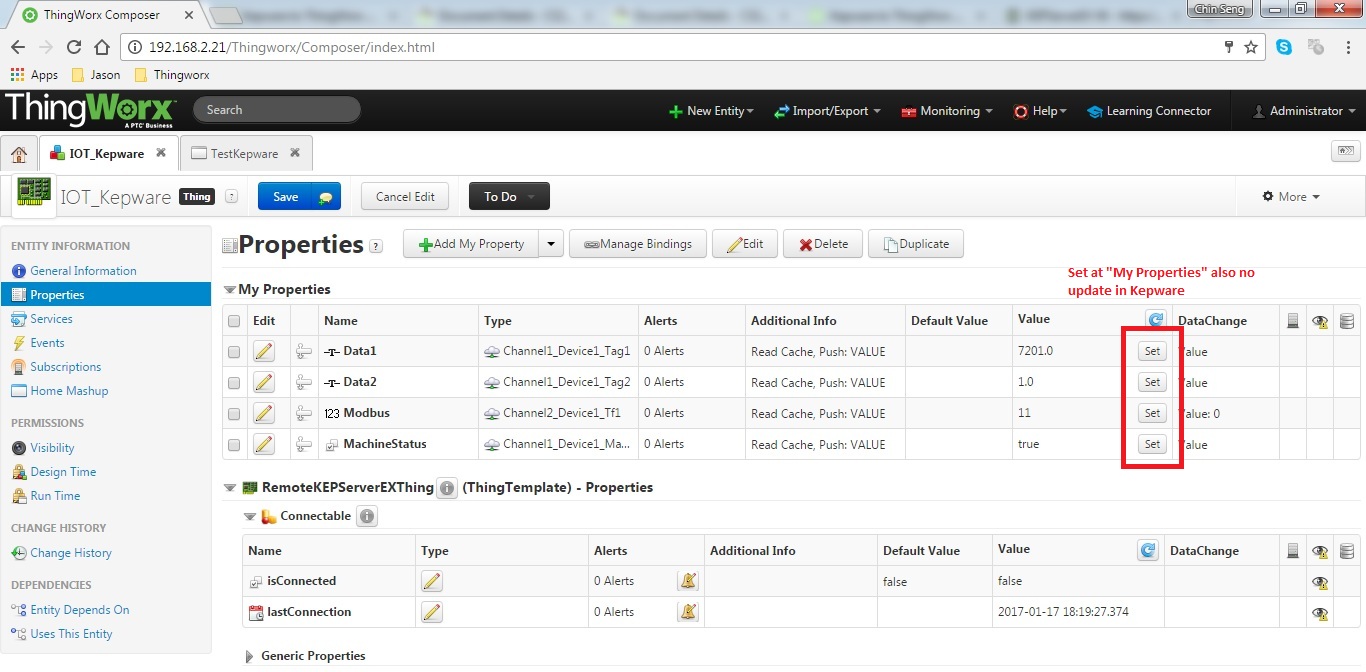Open the To Do dropdown
1366x672 pixels.
509,197
